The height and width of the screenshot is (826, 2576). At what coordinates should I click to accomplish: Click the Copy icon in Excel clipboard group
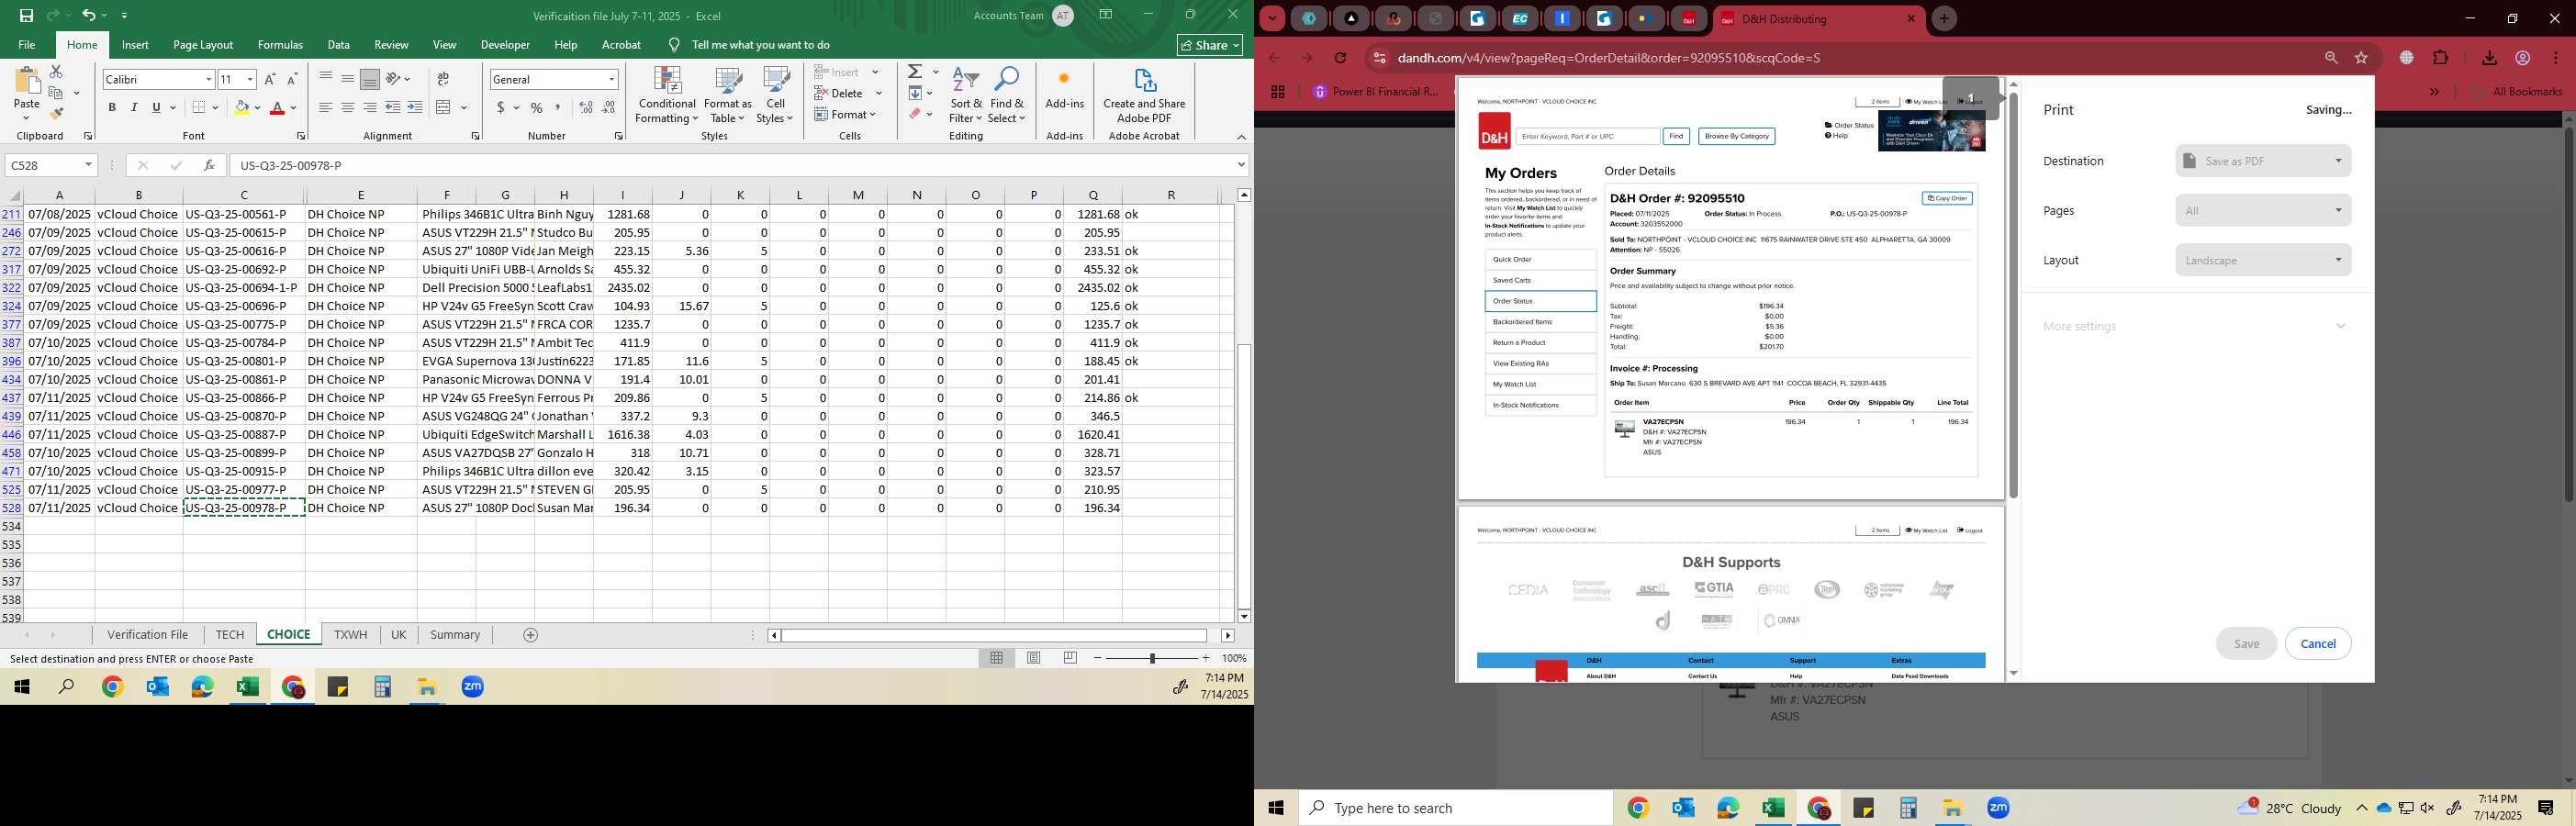pos(56,93)
